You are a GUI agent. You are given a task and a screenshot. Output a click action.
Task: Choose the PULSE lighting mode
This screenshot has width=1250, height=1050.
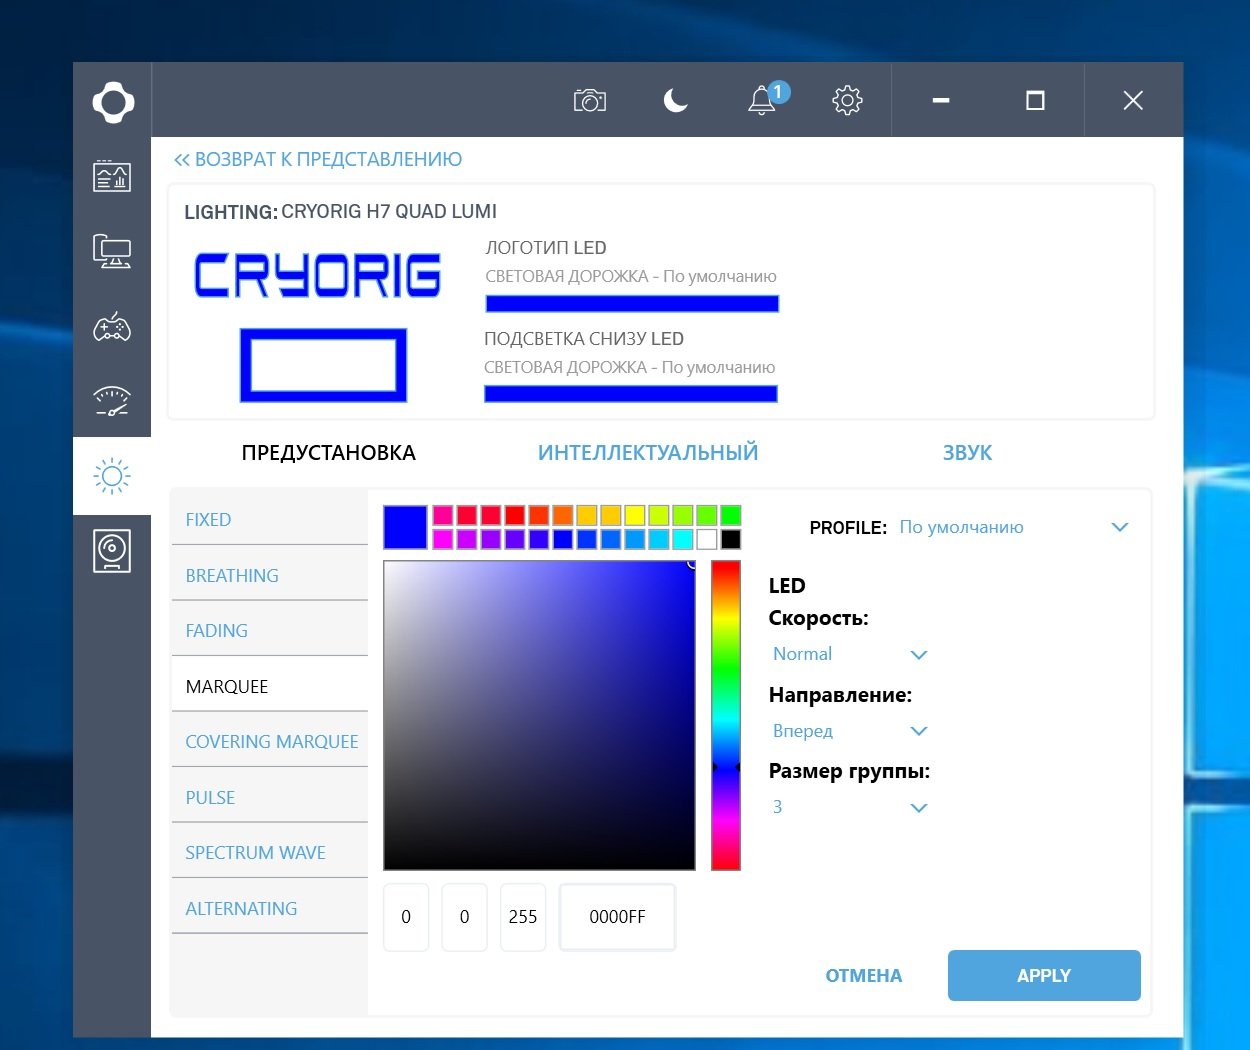tap(270, 797)
